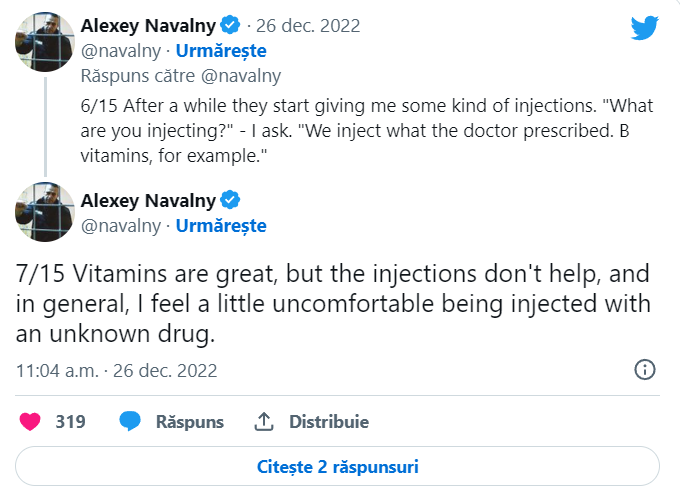680x487 pixels.
Task: Click the Răspuns reply button
Action: 189,421
